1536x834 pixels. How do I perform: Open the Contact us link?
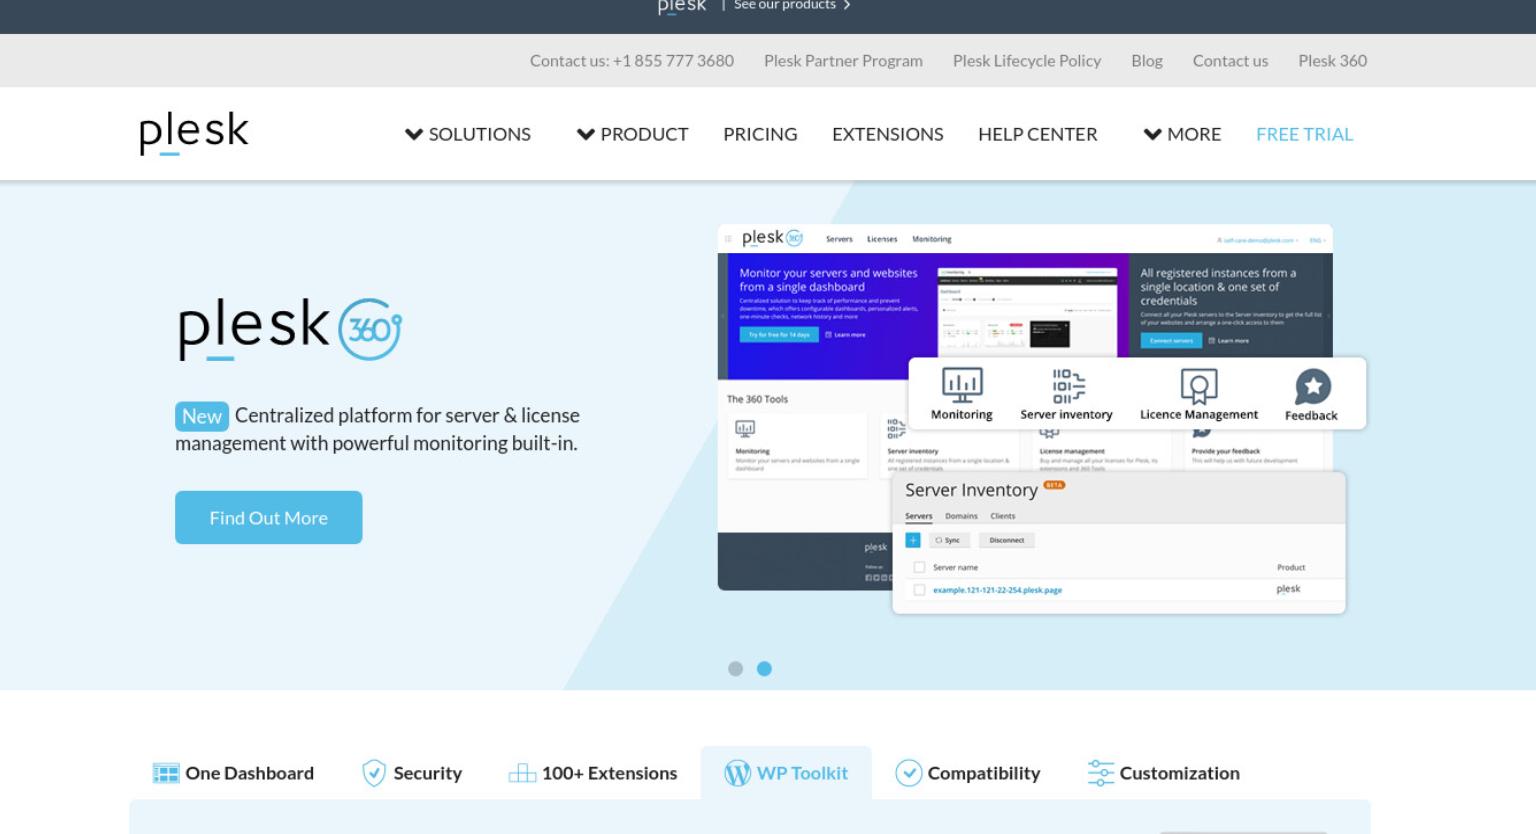[x=1230, y=61]
